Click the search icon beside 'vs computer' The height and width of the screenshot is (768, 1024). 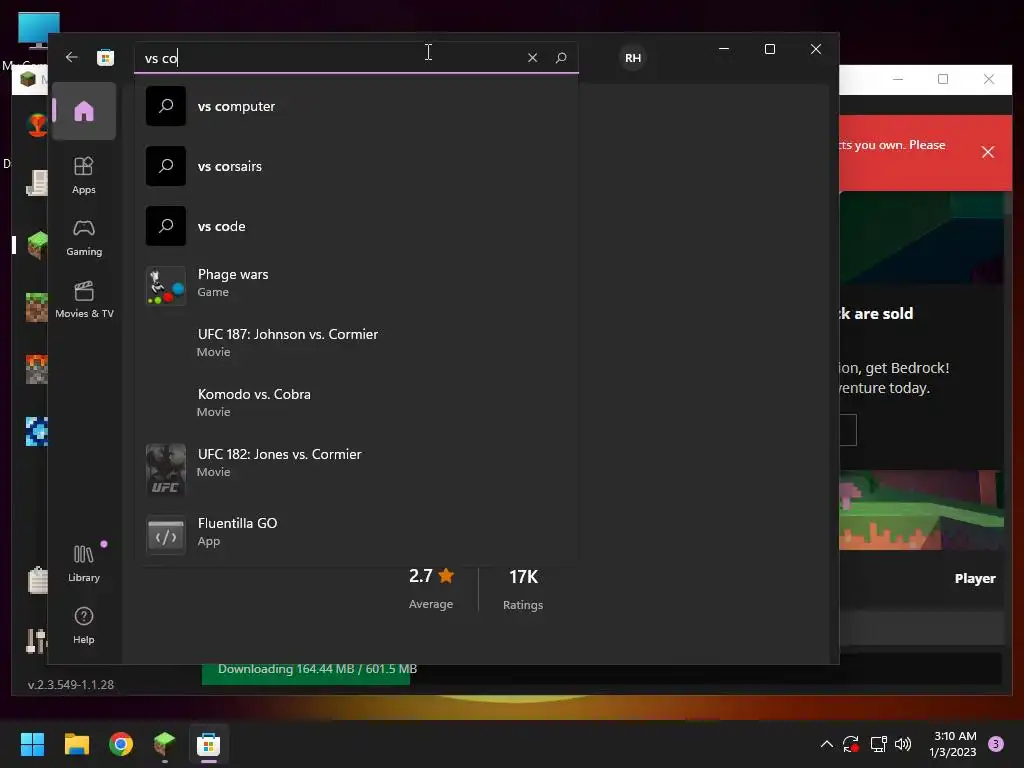click(x=165, y=106)
